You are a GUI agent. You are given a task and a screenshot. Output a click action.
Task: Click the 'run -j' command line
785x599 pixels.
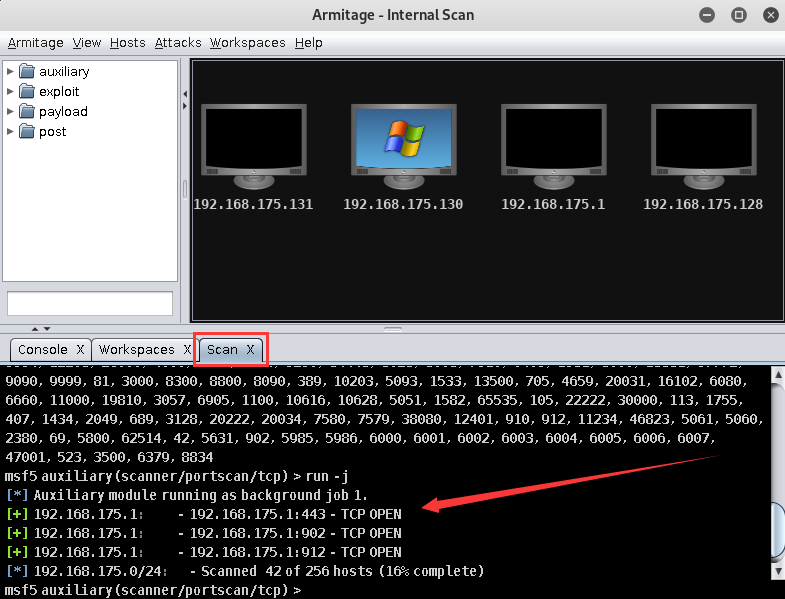(176, 476)
